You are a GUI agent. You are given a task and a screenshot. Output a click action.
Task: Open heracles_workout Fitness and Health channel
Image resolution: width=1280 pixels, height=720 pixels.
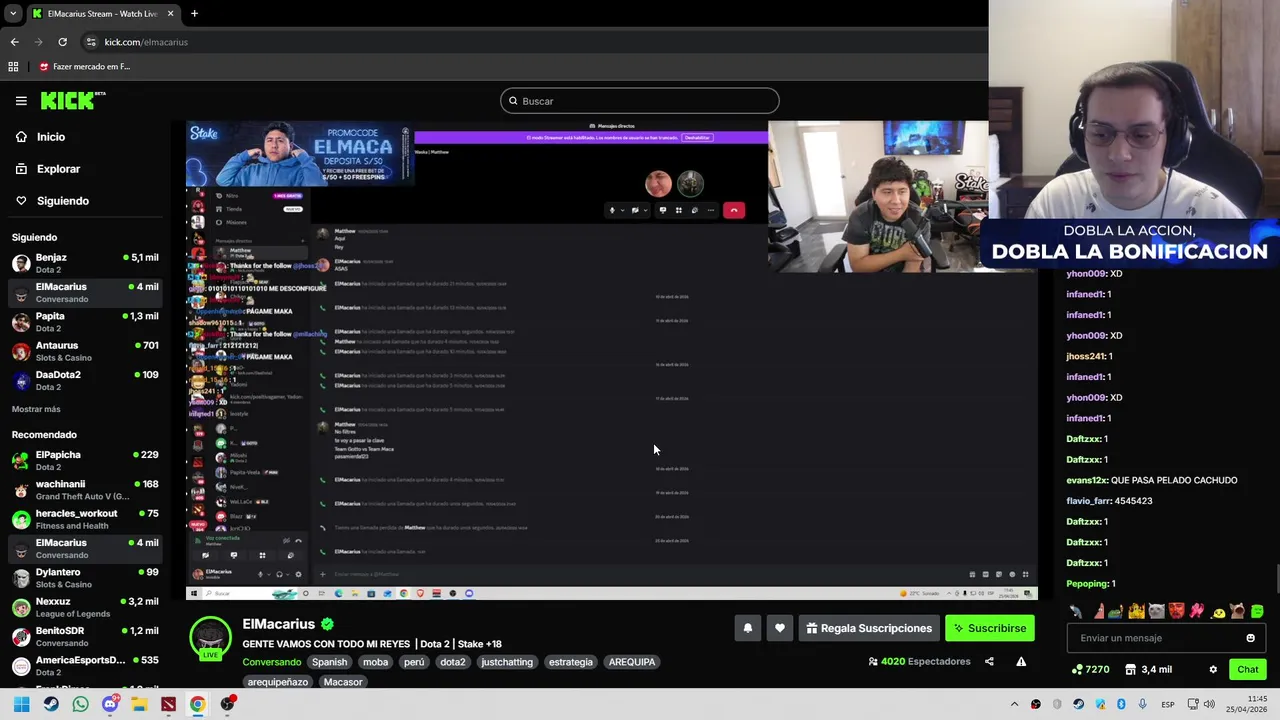pos(85,519)
